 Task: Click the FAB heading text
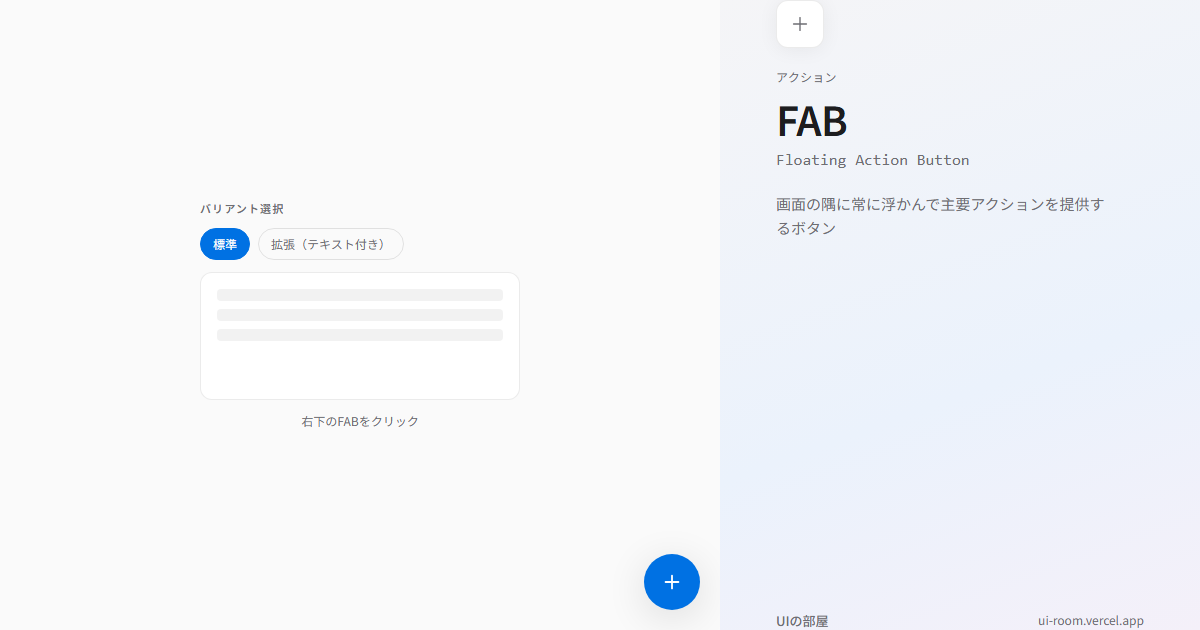point(812,121)
